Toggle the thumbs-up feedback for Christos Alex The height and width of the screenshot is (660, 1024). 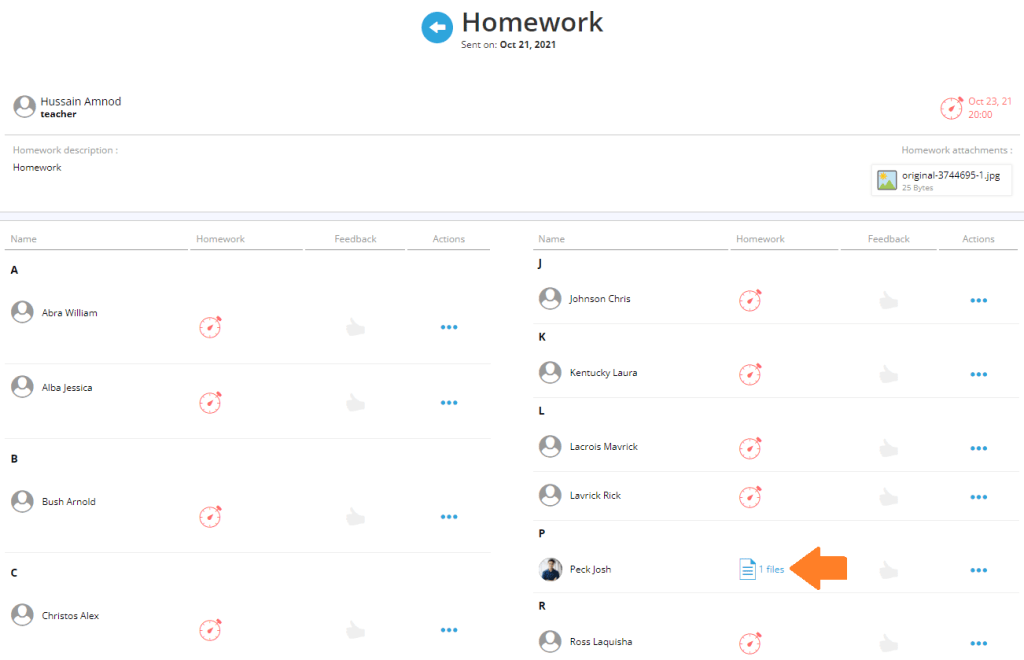click(x=355, y=629)
